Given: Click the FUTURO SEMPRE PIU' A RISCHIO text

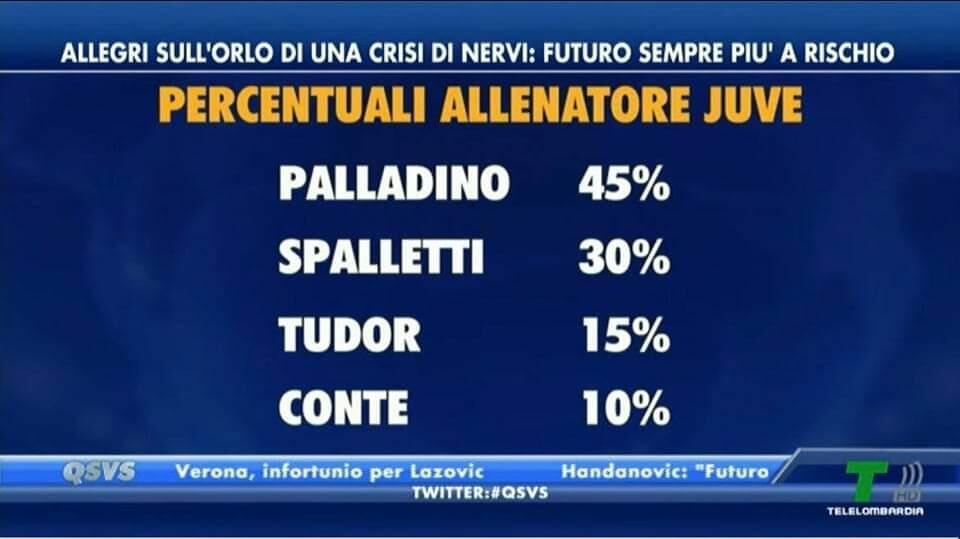Looking at the screenshot, I should (719, 53).
